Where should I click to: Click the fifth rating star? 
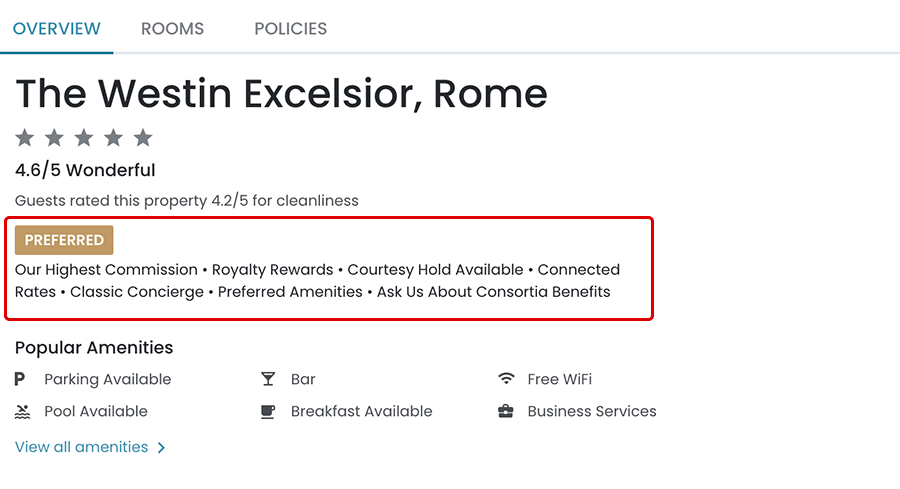tap(143, 137)
